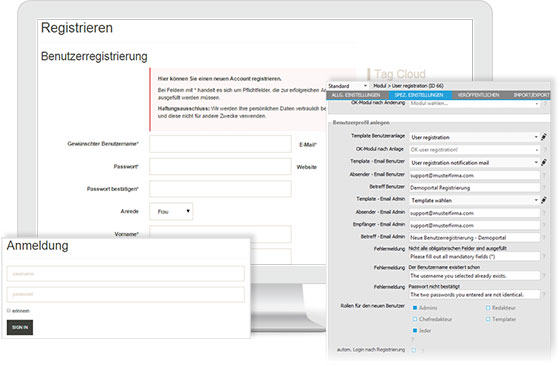Click the Empfänger - Email Admin field
Screen dimensions: 560x366
pos(475,225)
